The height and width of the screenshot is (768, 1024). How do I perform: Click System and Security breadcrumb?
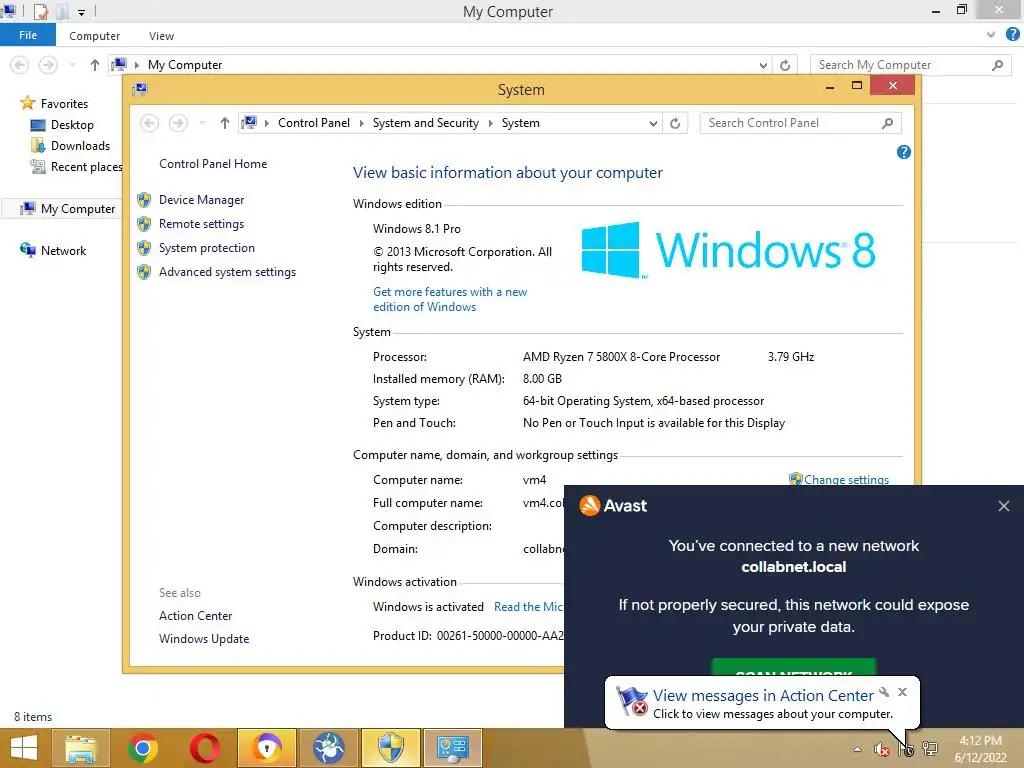(425, 123)
